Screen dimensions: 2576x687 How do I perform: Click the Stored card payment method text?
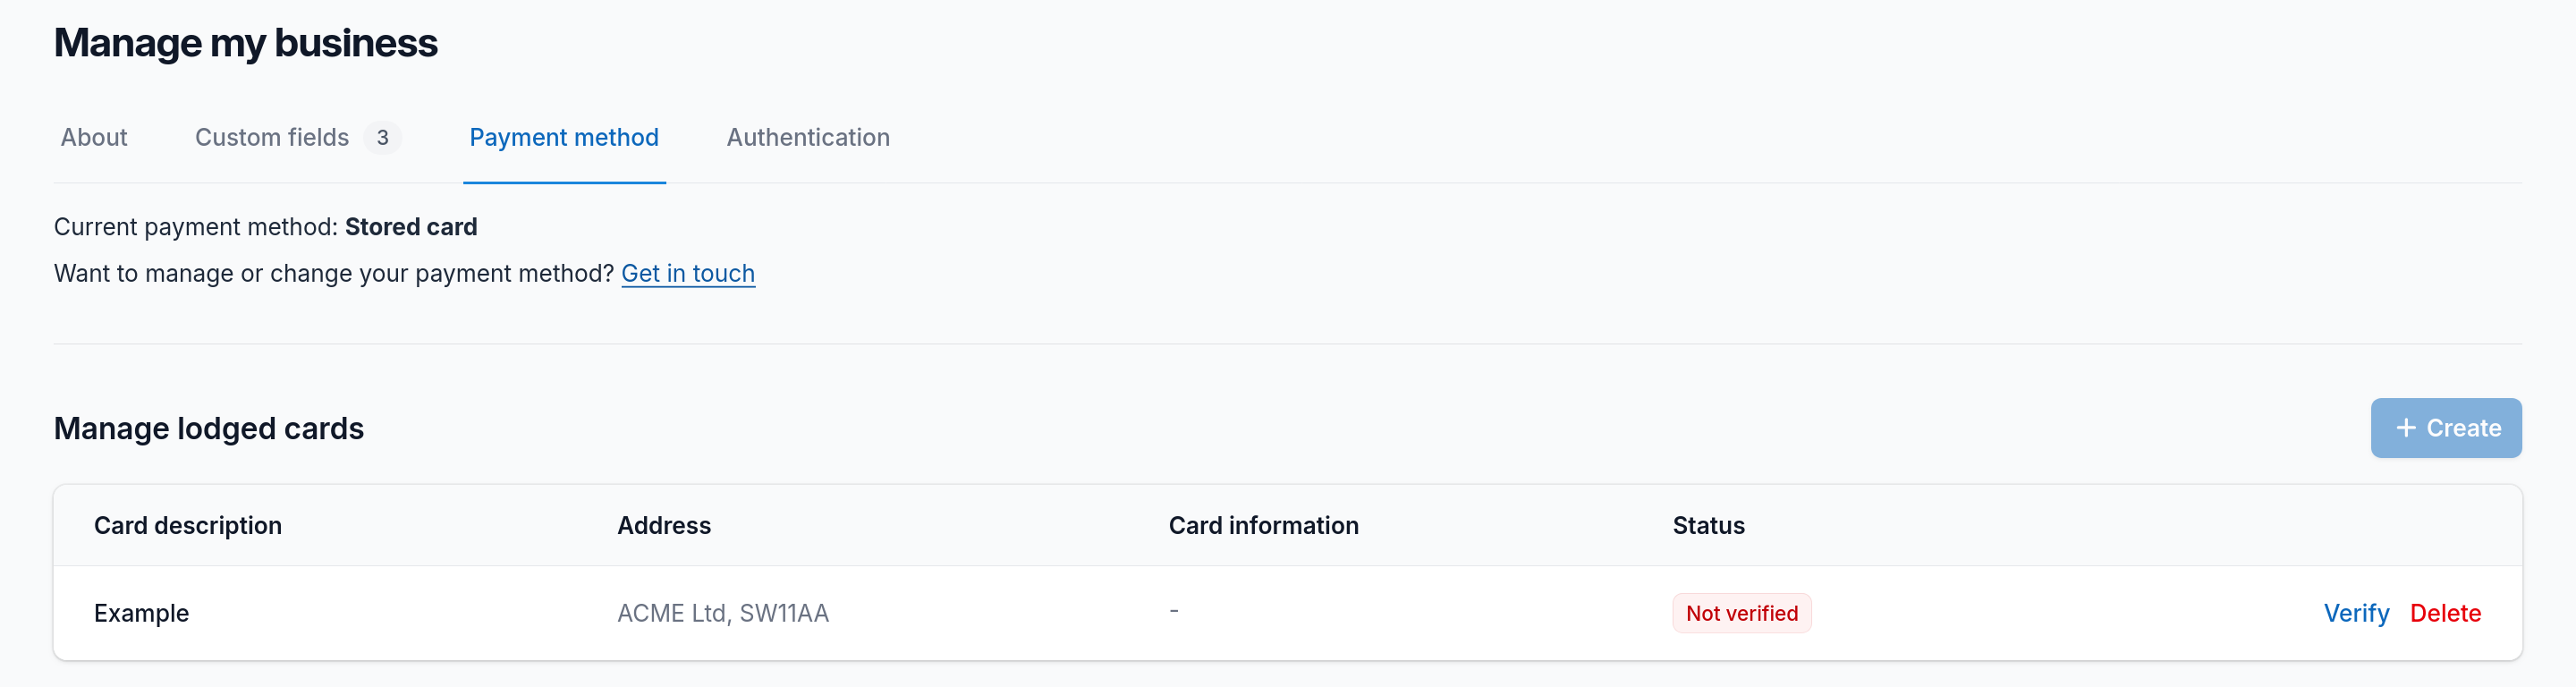[411, 227]
